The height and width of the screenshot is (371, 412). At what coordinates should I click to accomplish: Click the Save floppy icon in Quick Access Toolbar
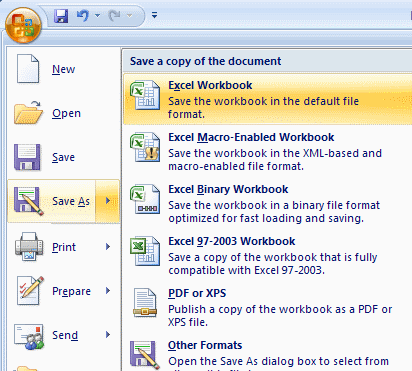point(61,15)
